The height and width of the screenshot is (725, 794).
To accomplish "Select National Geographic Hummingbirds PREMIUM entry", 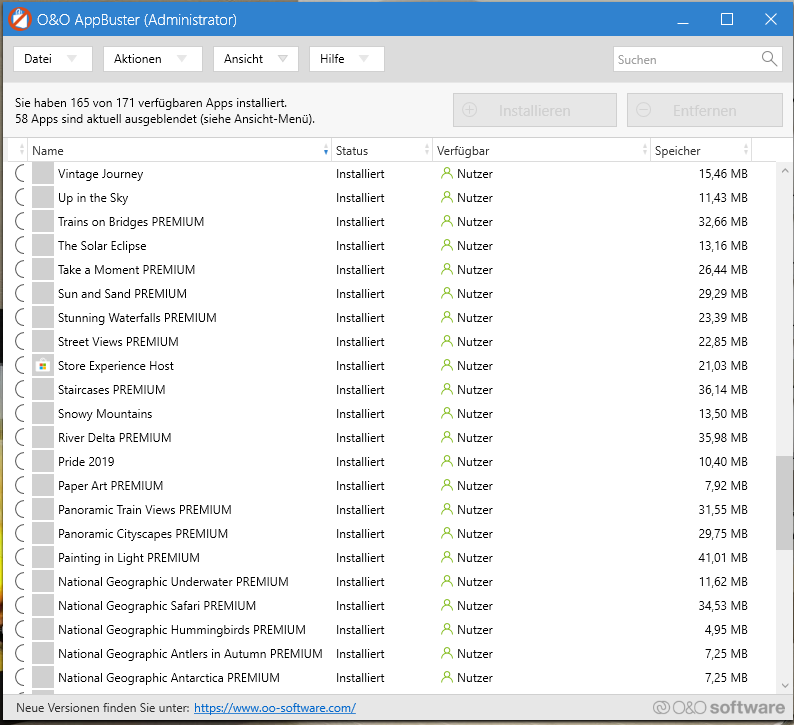I will tap(182, 630).
